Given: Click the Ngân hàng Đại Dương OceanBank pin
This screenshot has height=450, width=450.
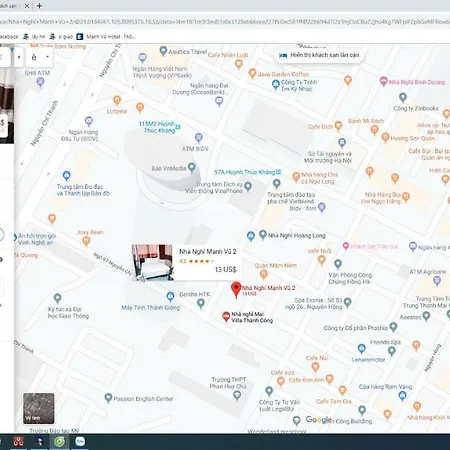Looking at the screenshot, I should (x=219, y=101).
